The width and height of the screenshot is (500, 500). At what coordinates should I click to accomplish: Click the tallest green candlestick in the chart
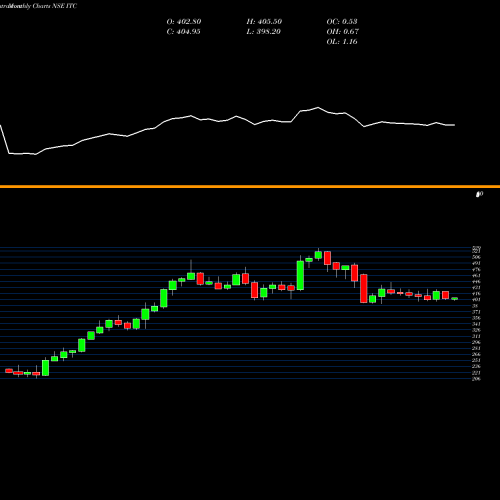(x=300, y=275)
